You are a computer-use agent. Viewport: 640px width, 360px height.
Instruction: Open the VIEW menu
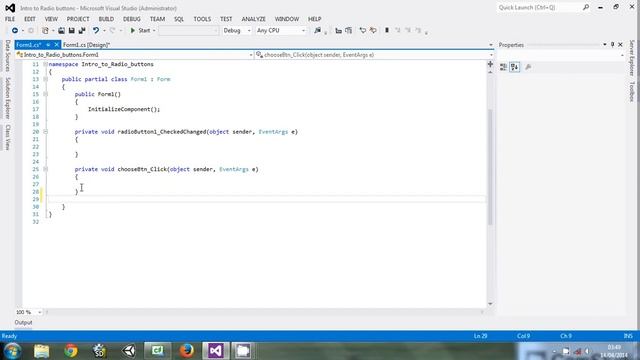point(51,19)
